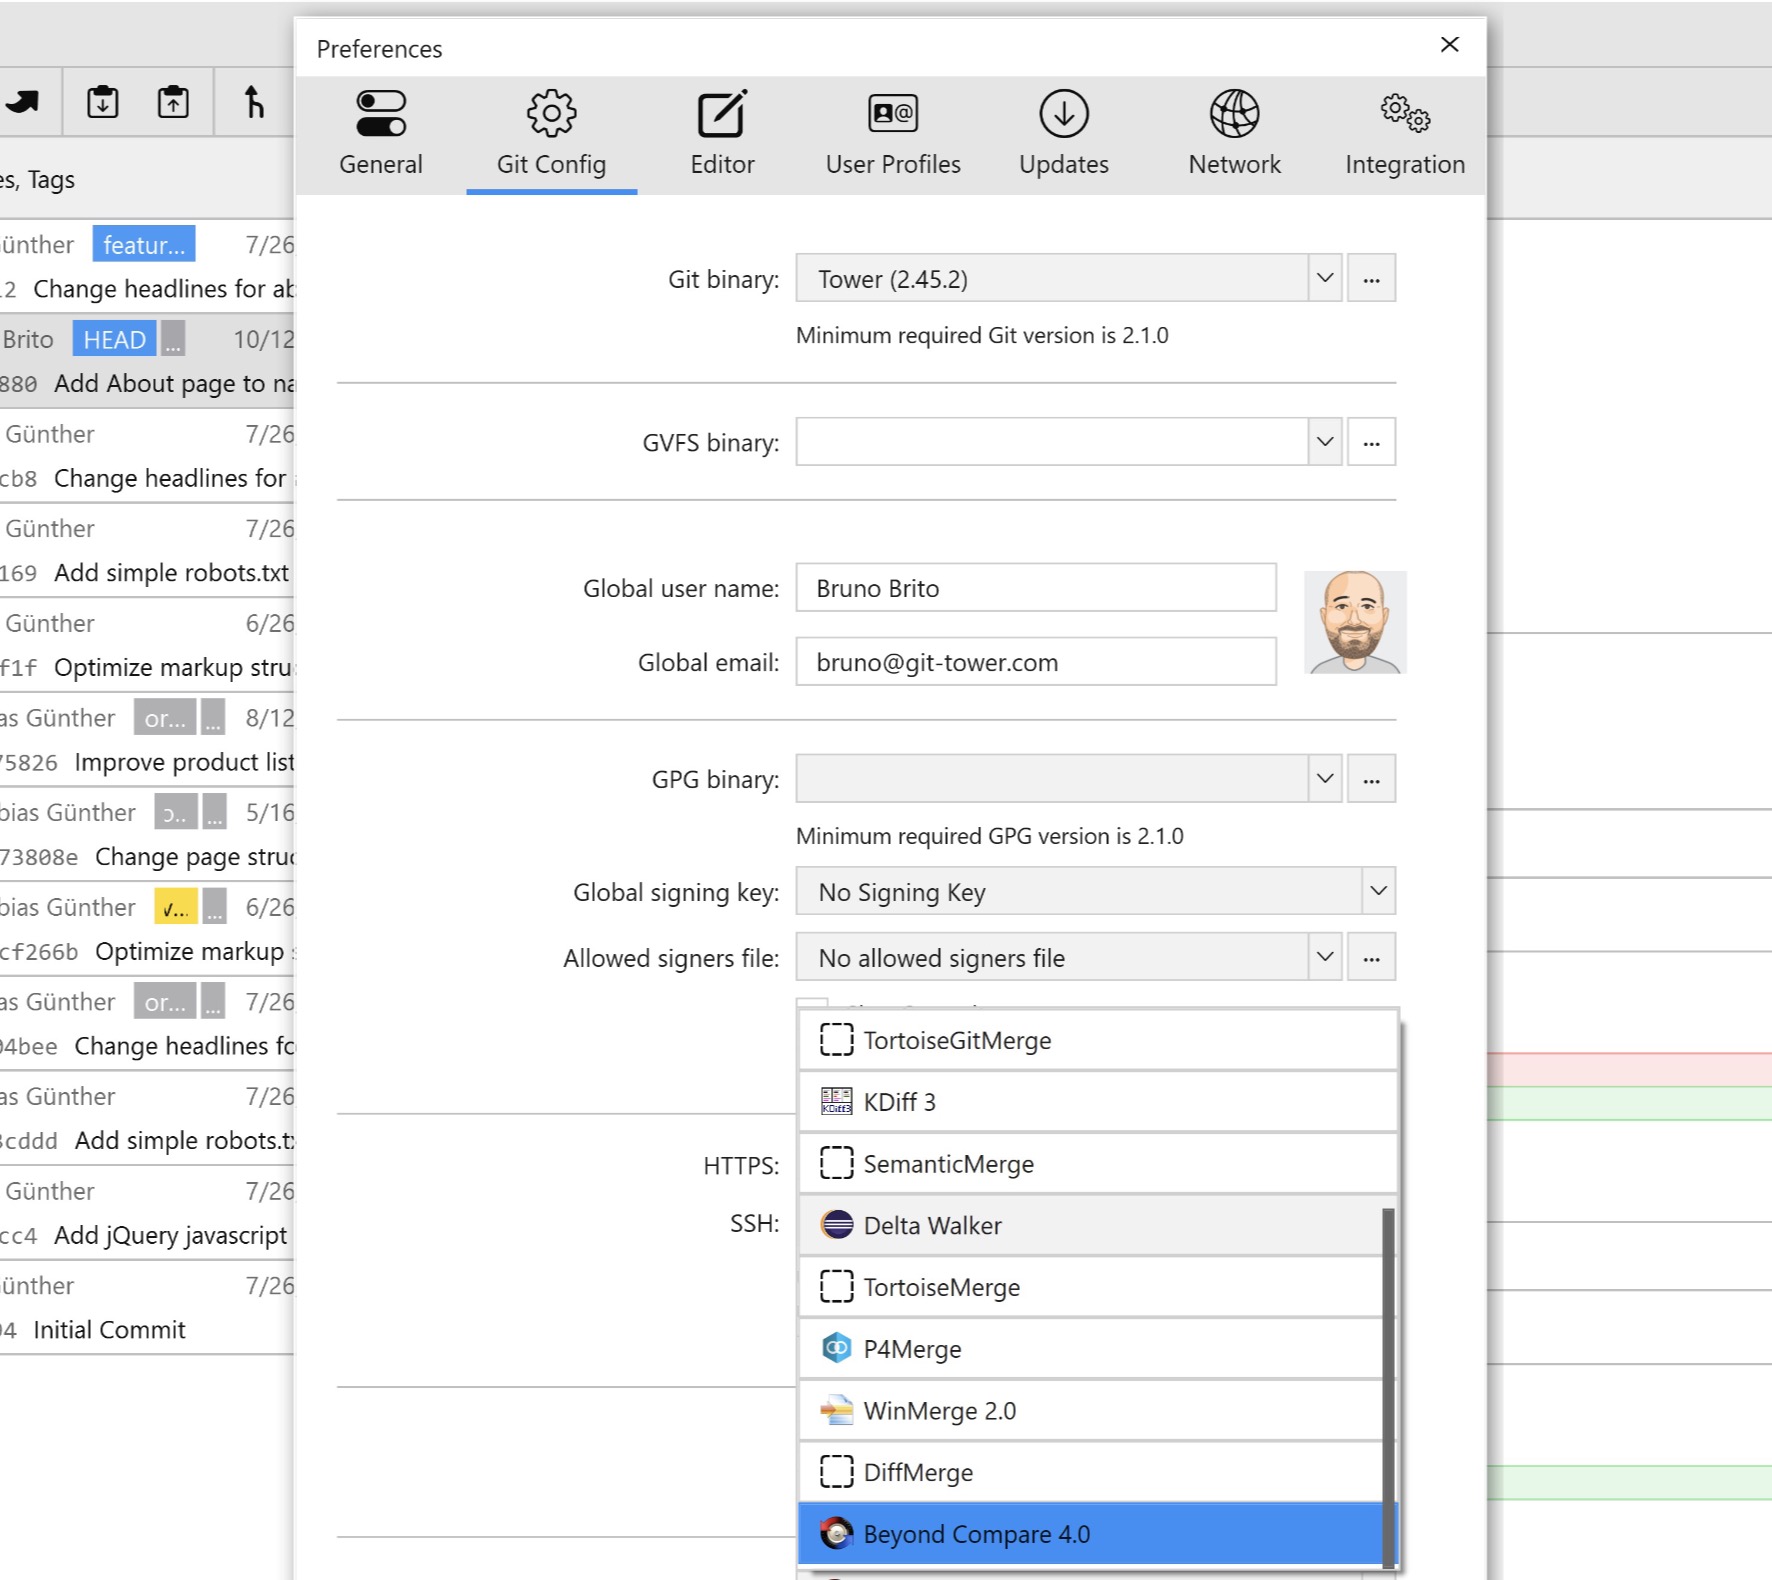Screen dimensions: 1772x1580
Task: Open the Network preferences tab
Action: click(1234, 133)
